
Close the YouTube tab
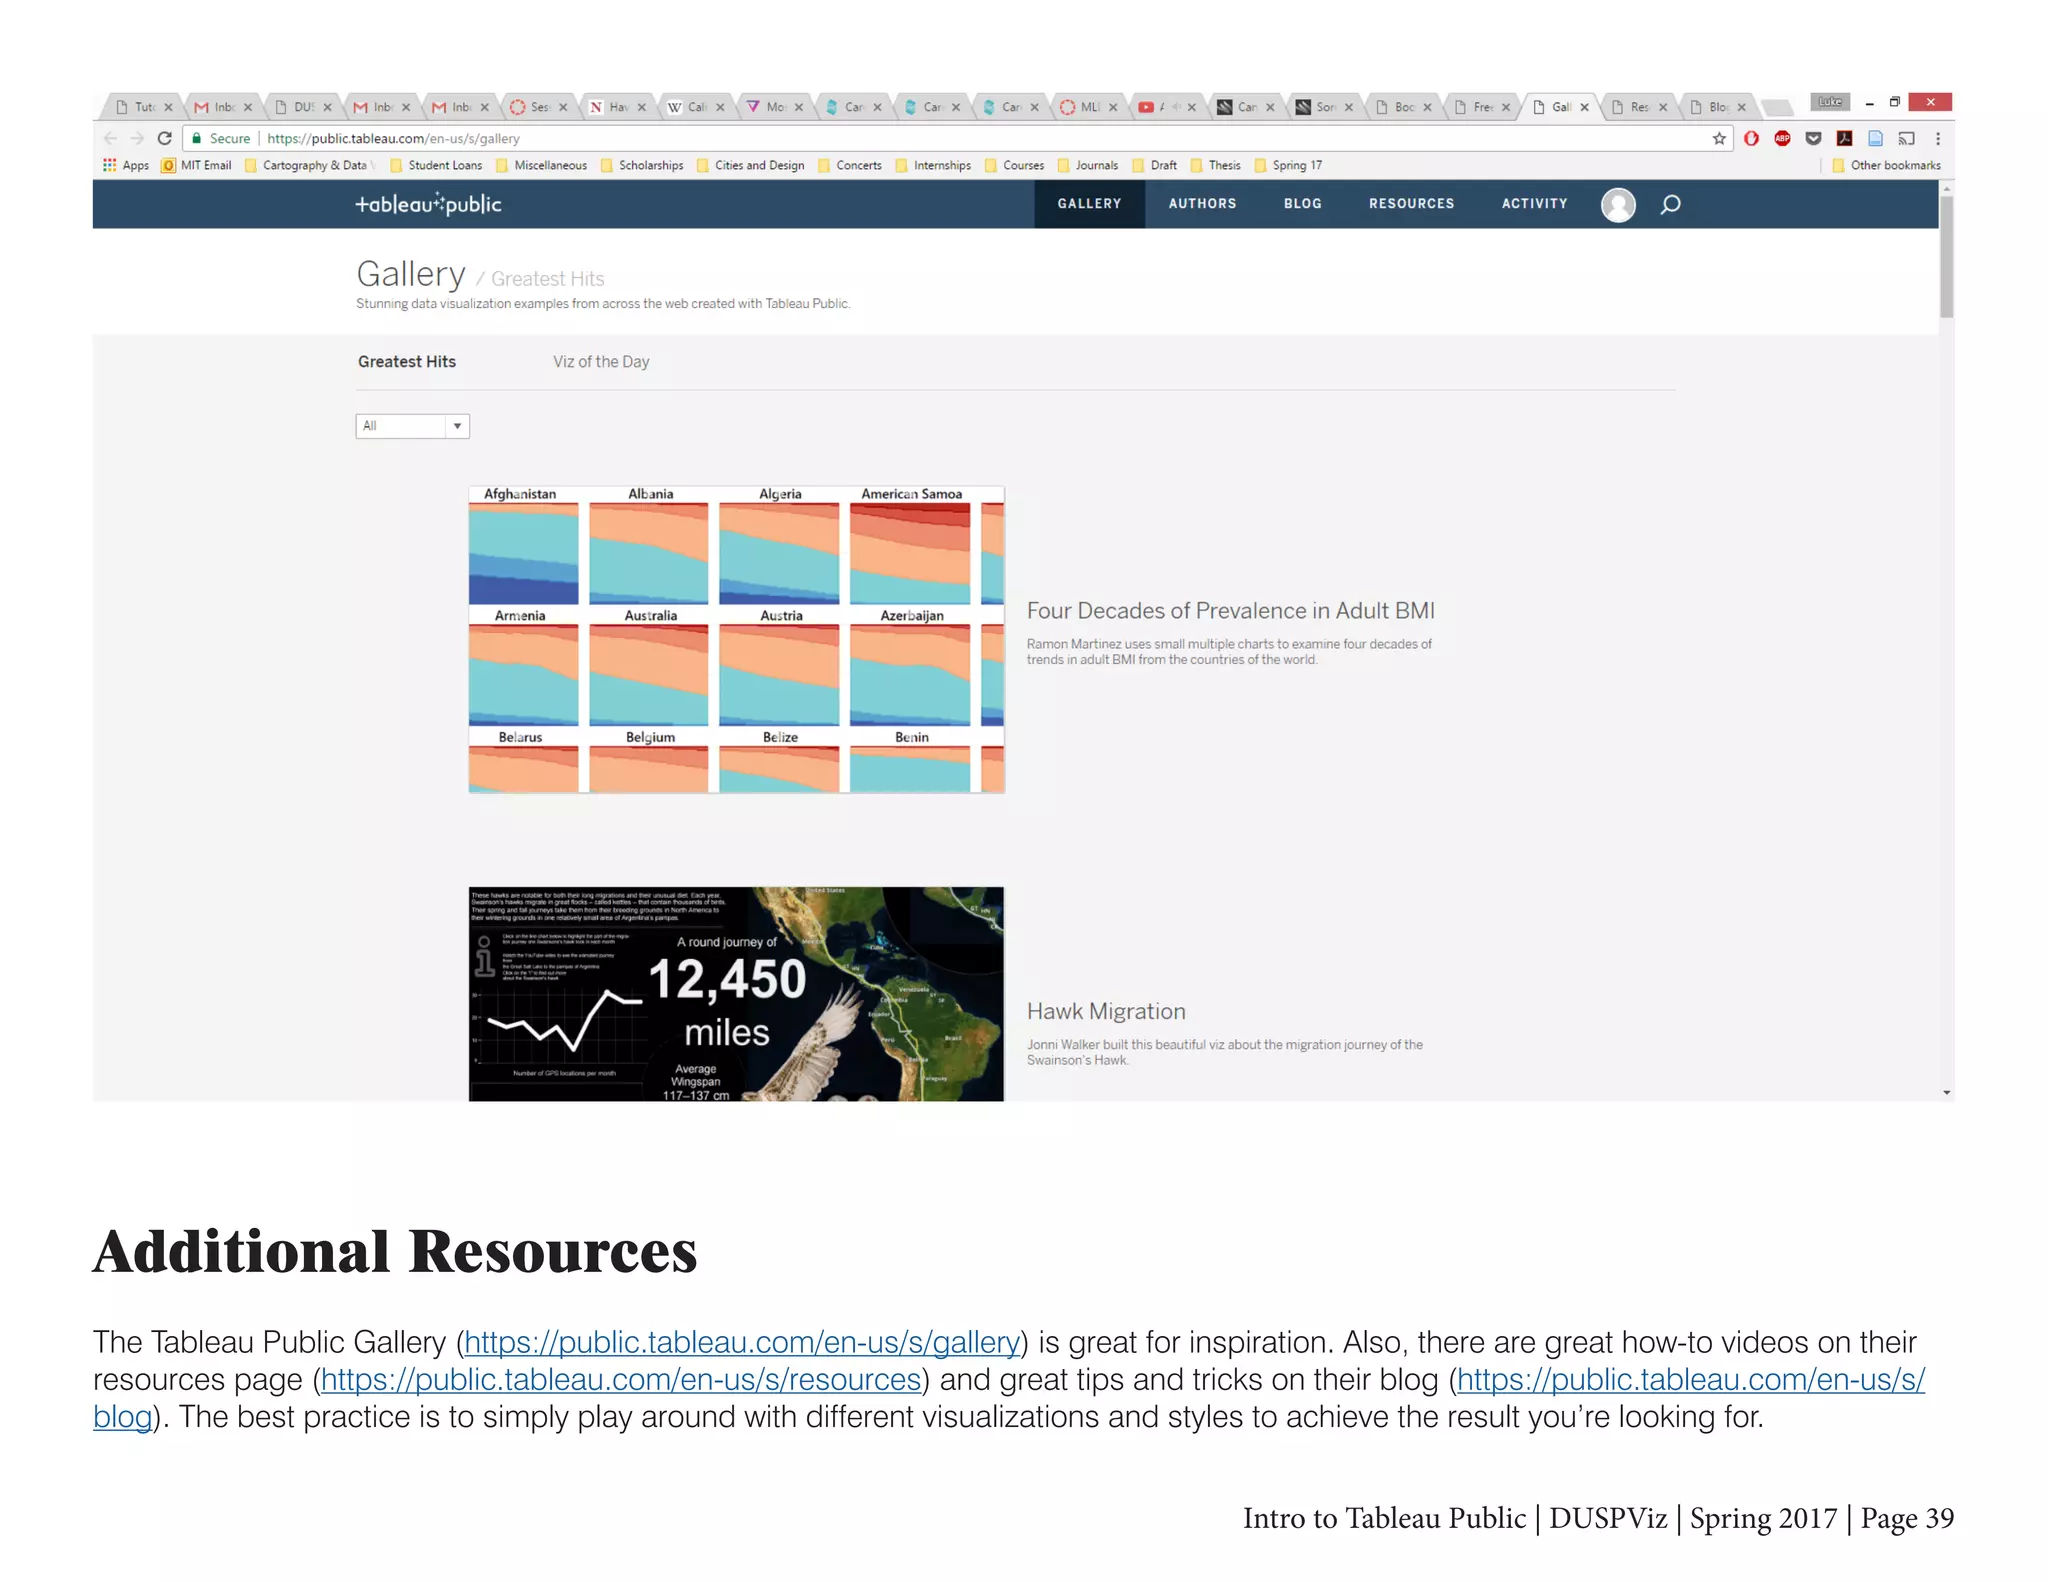coord(1191,107)
